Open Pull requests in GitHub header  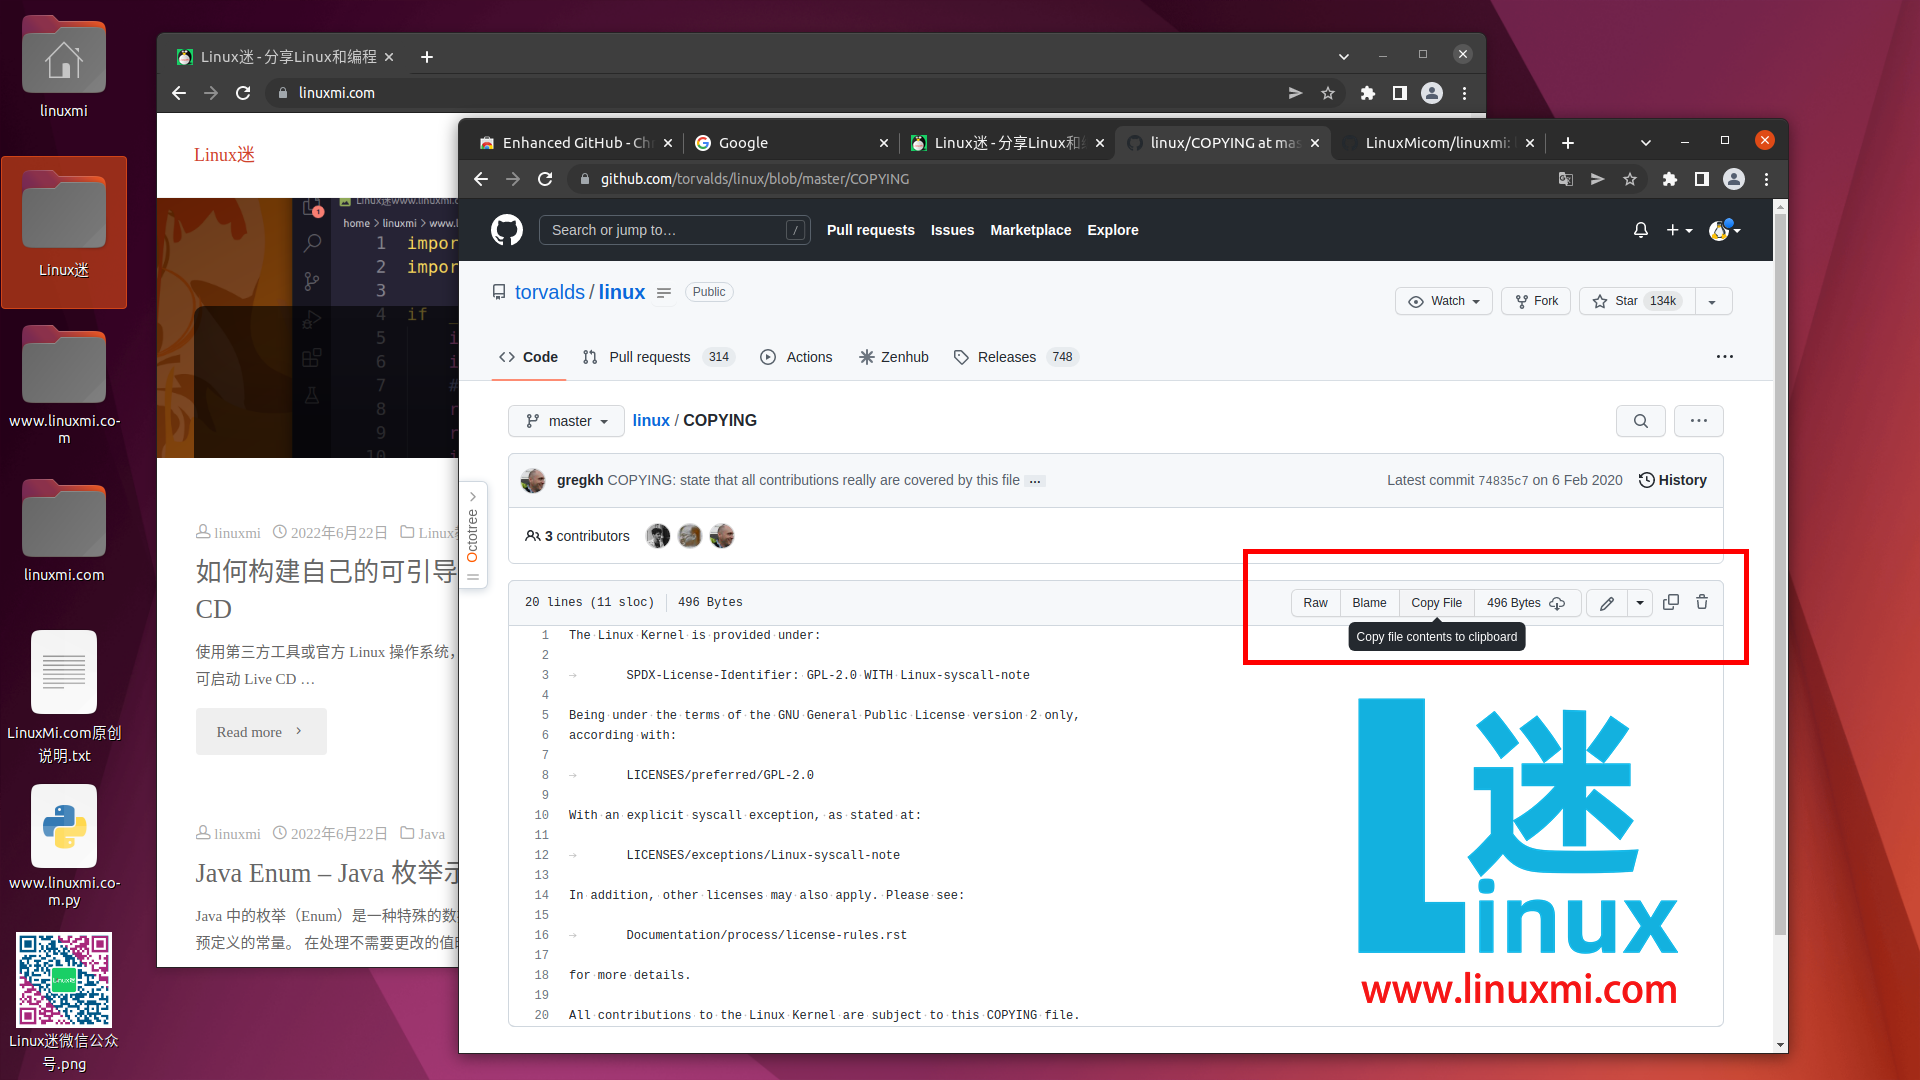pyautogui.click(x=870, y=230)
